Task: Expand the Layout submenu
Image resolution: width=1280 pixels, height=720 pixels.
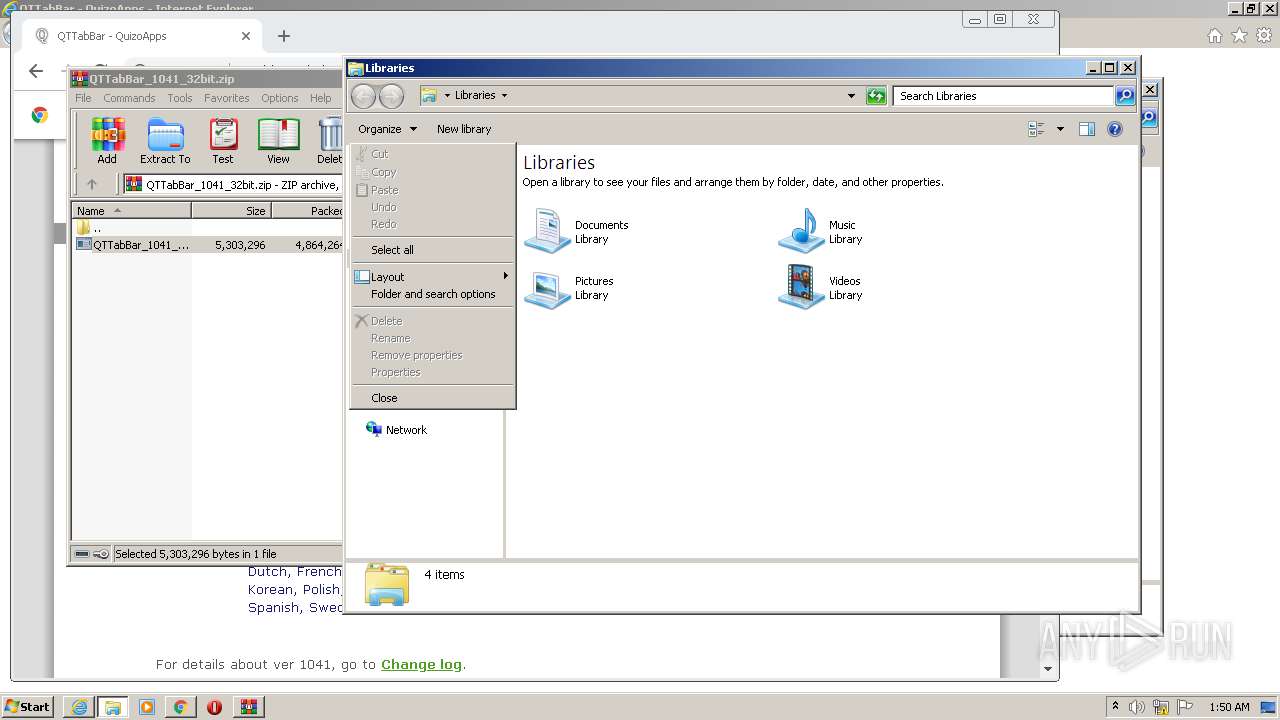Action: point(432,277)
